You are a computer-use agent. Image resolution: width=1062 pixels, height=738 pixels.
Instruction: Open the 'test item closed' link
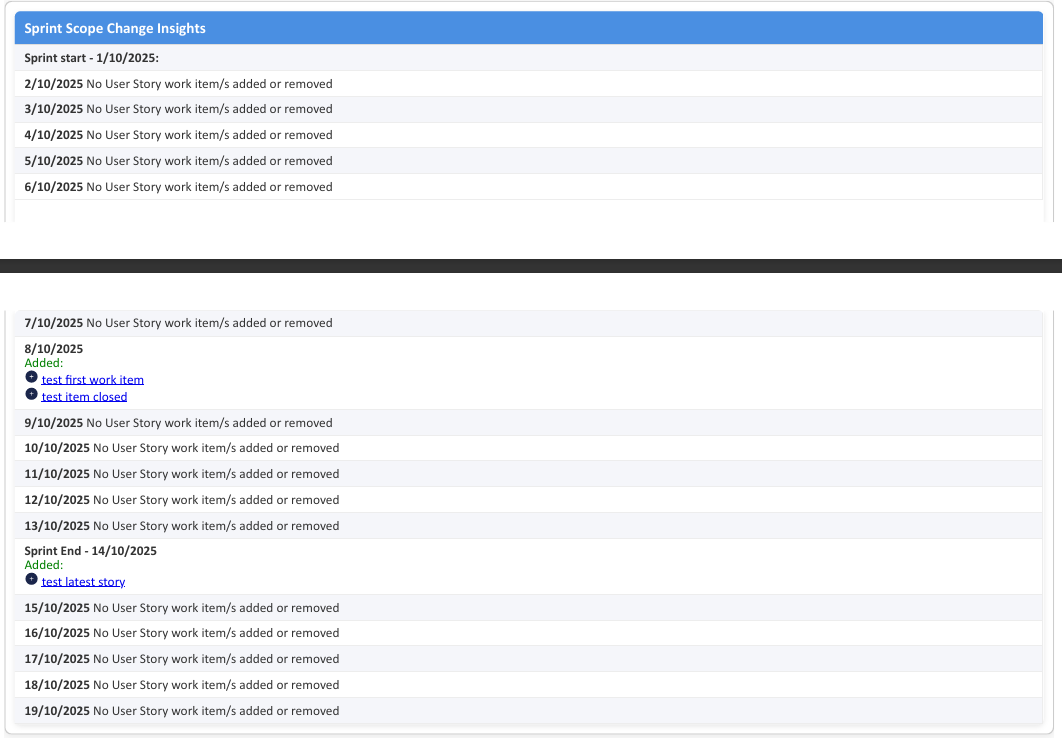pyautogui.click(x=84, y=397)
